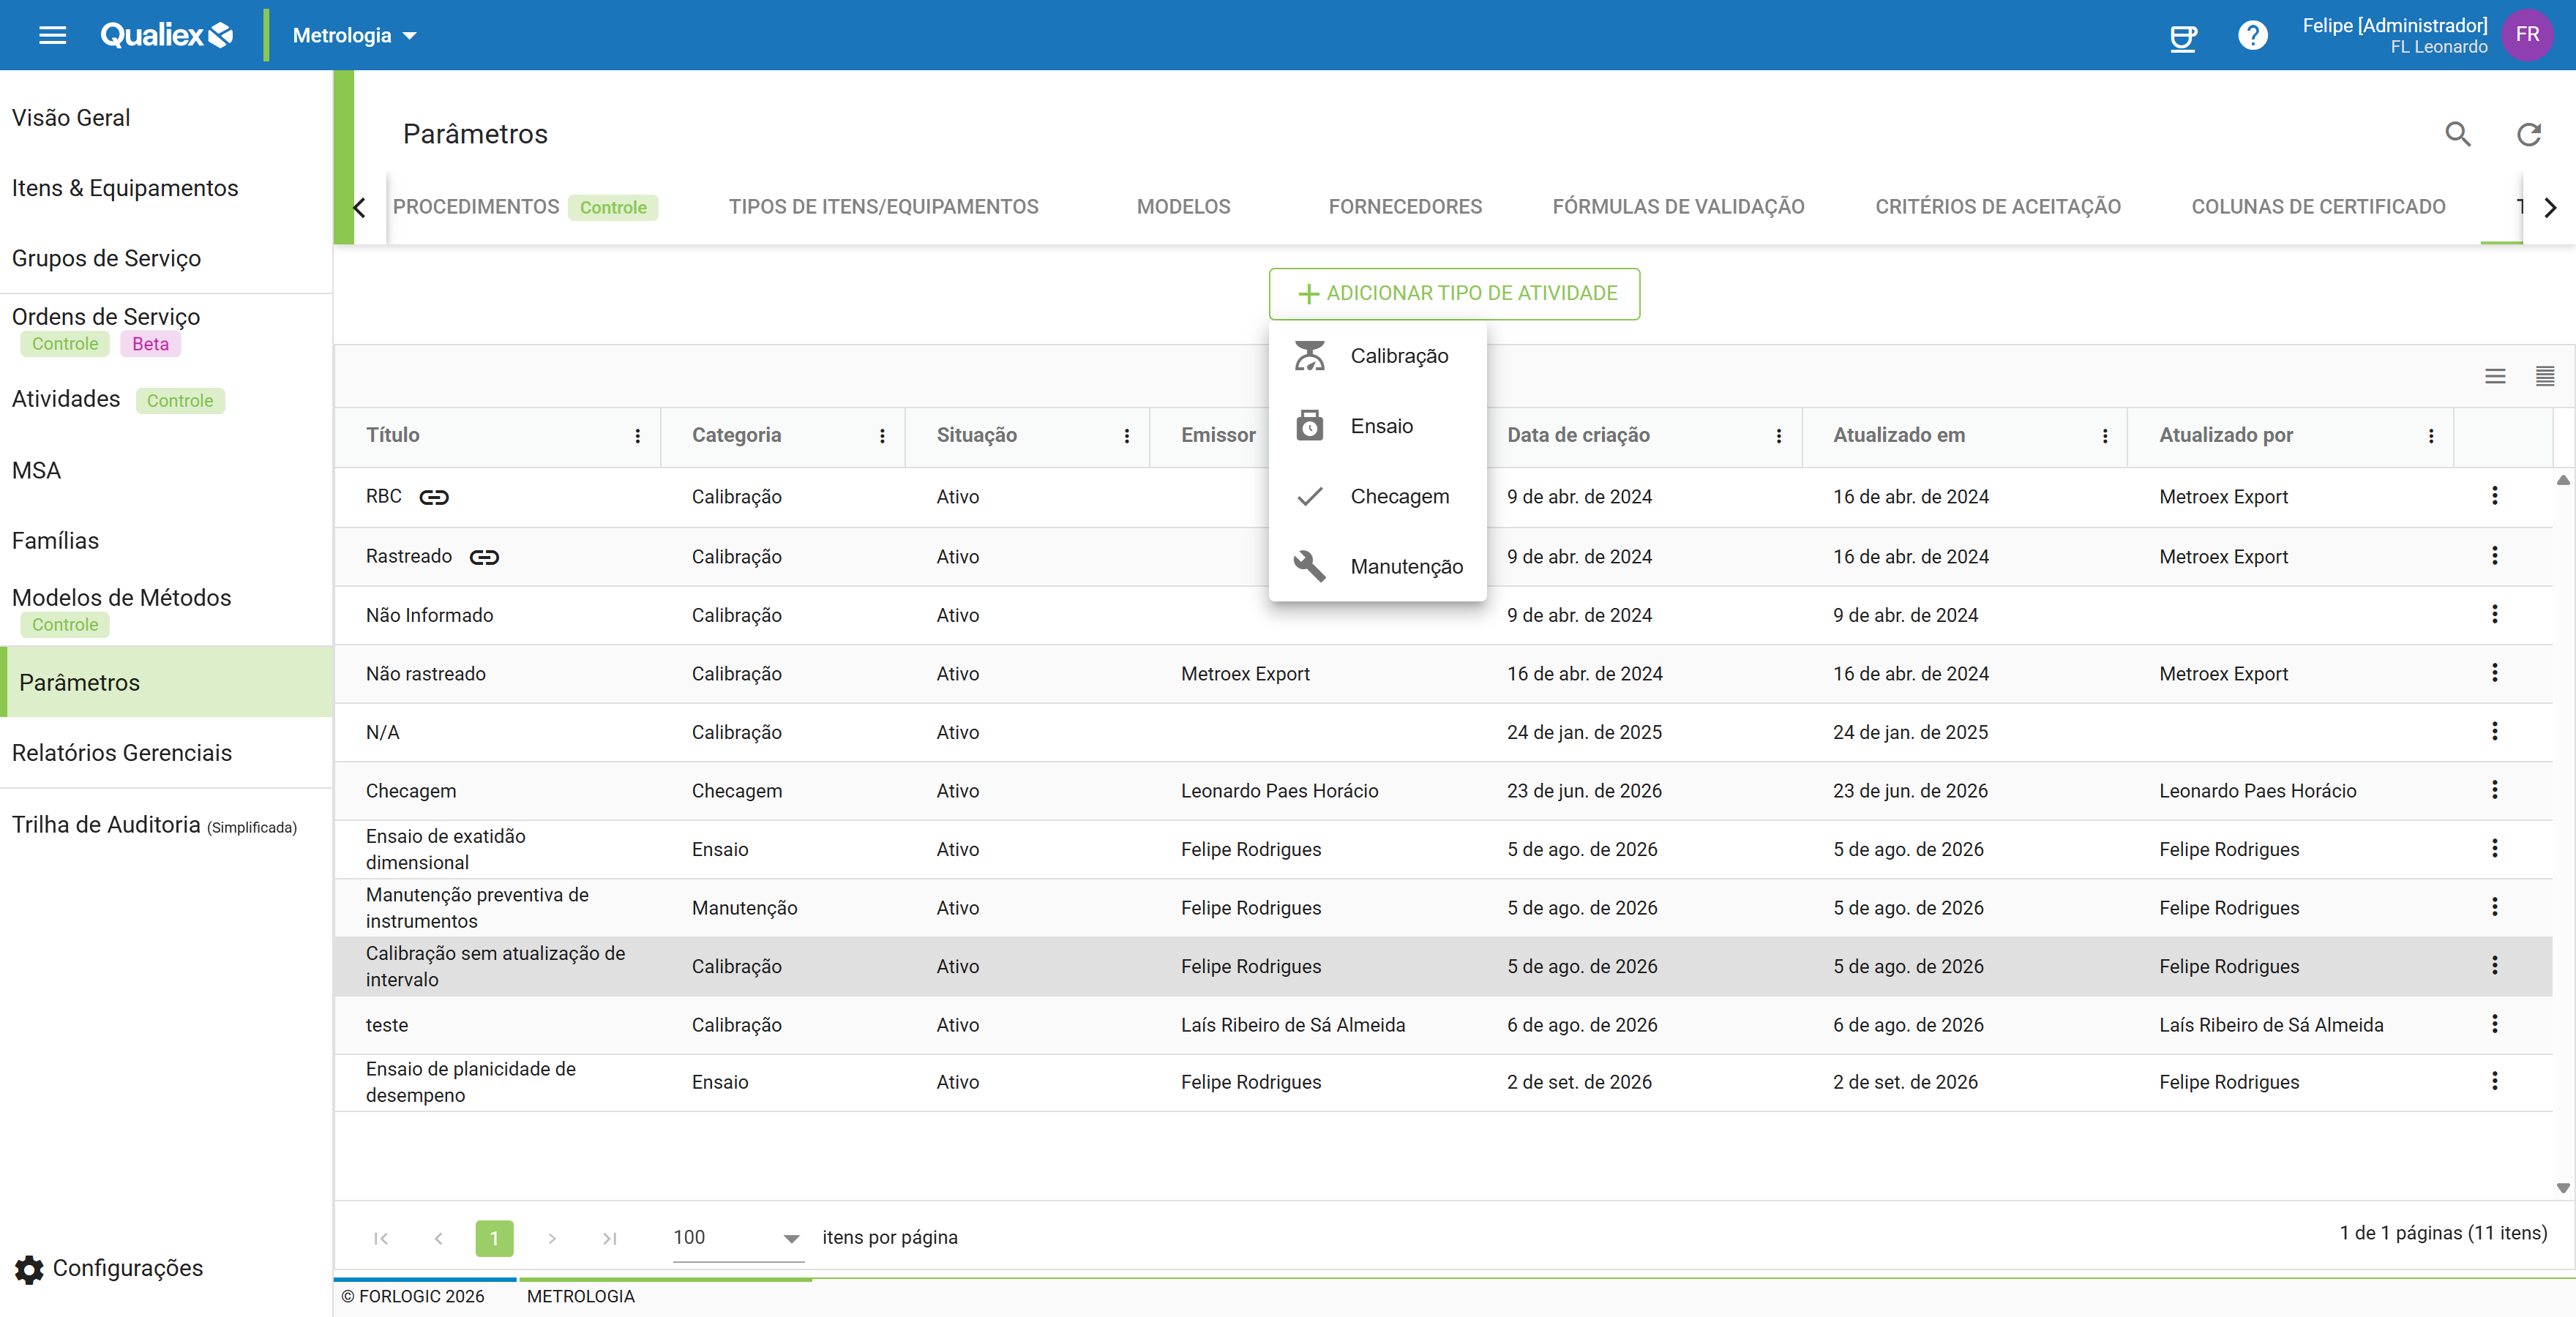Click the Qualiex logo
The width and height of the screenshot is (2576, 1317).
[x=166, y=35]
